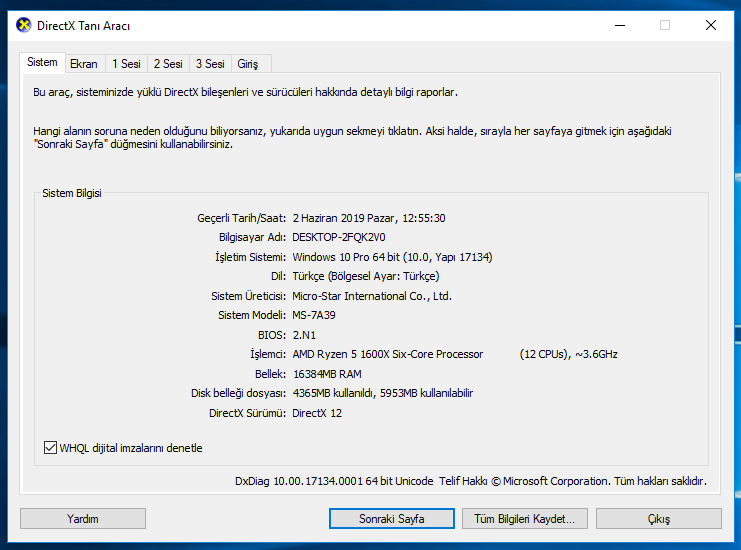
Task: Select the 2 Sesi tab
Action: (168, 64)
